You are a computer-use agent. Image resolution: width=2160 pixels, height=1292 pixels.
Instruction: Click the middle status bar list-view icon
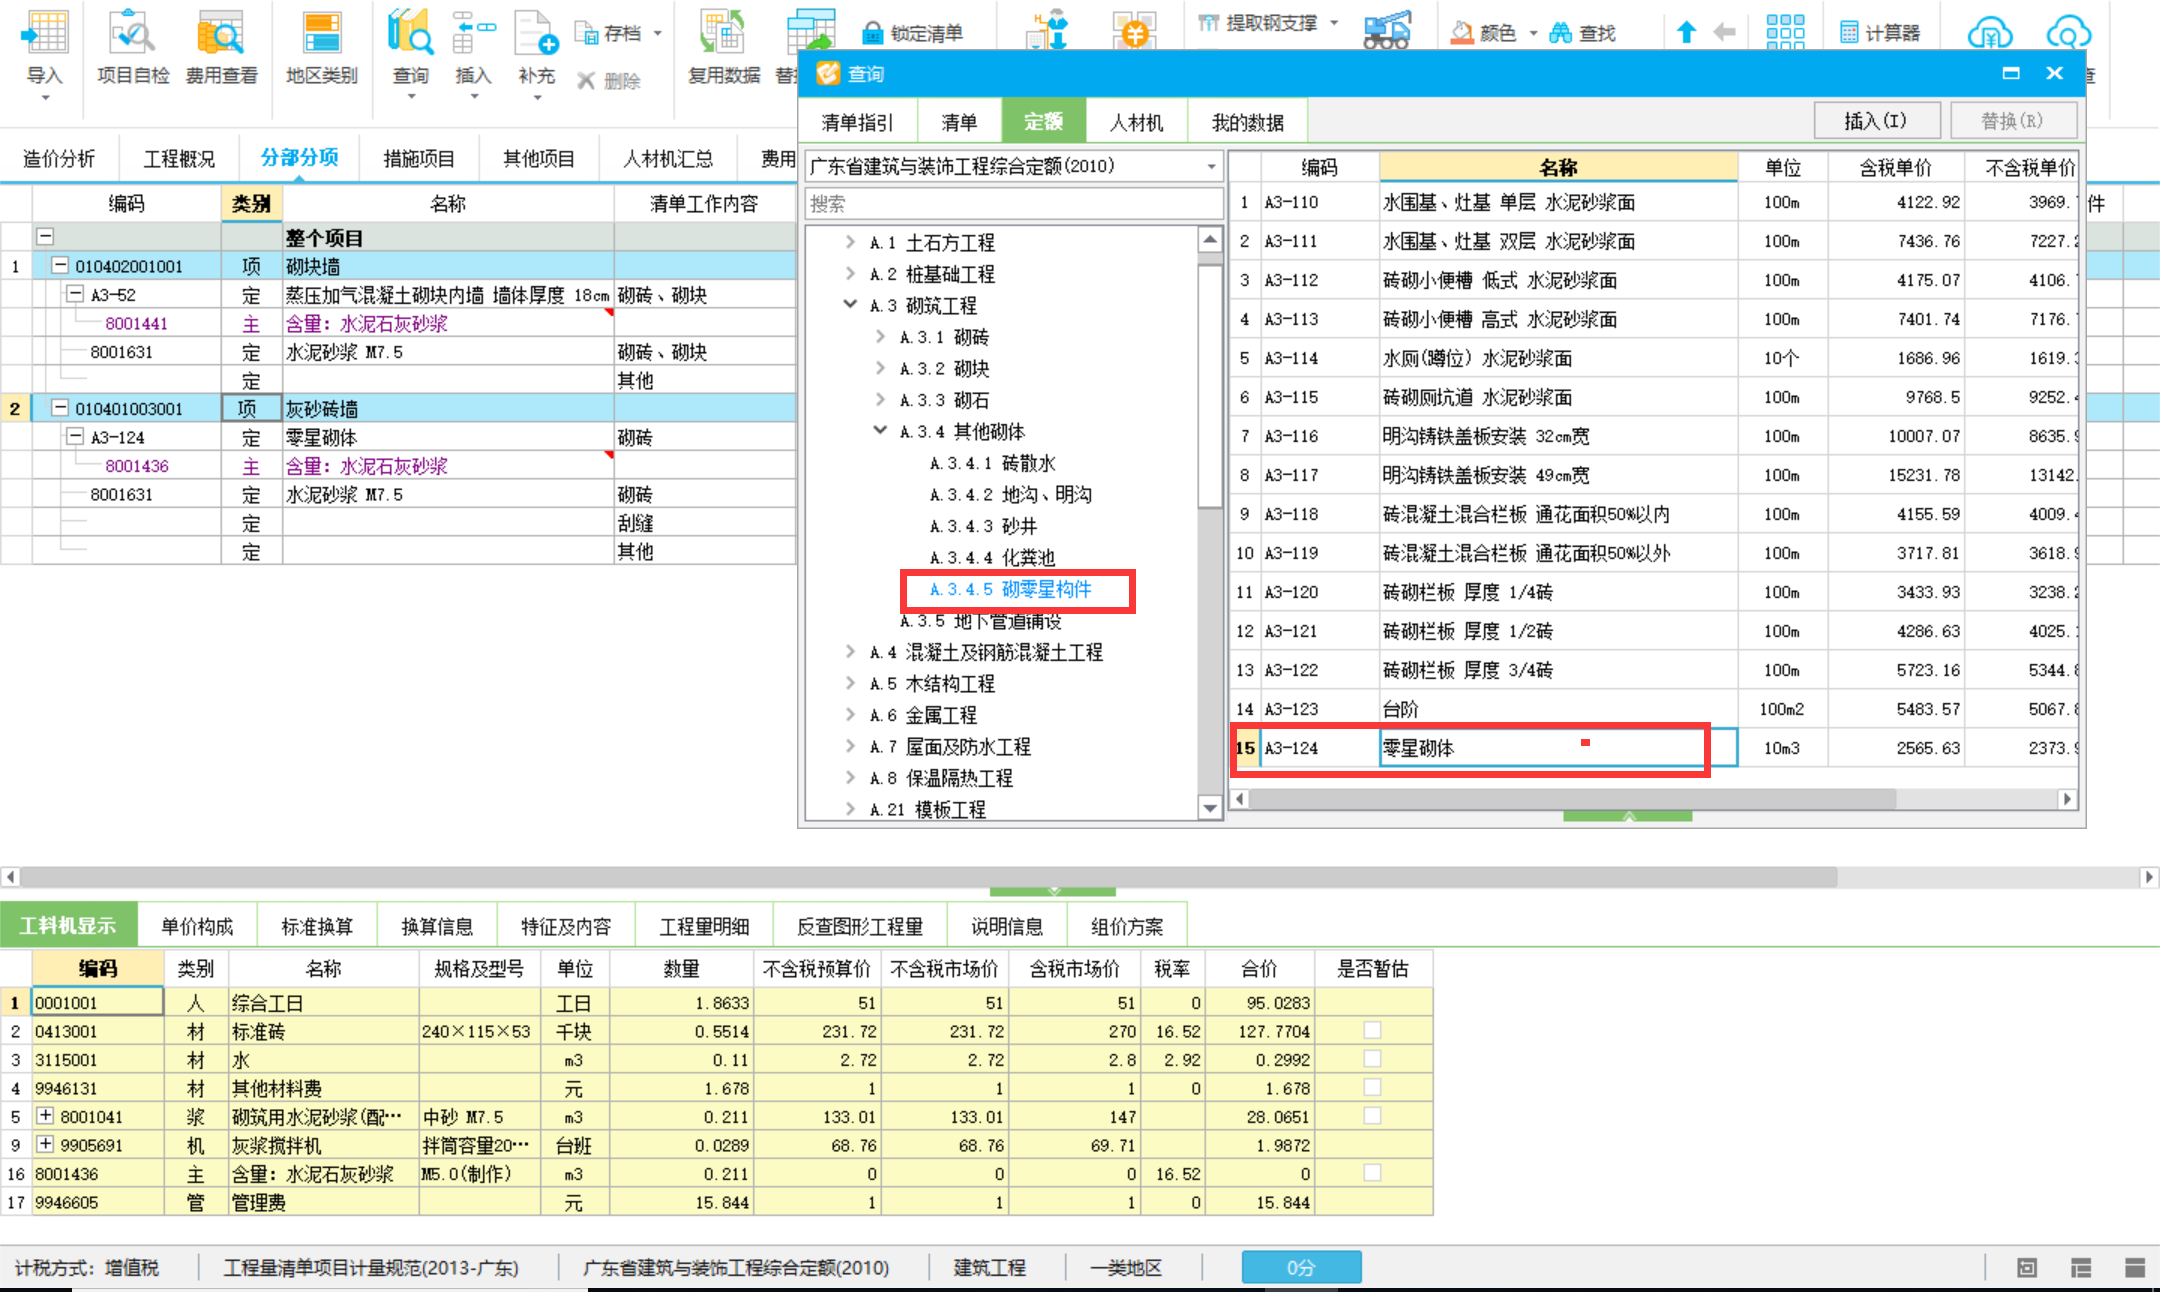click(2081, 1268)
